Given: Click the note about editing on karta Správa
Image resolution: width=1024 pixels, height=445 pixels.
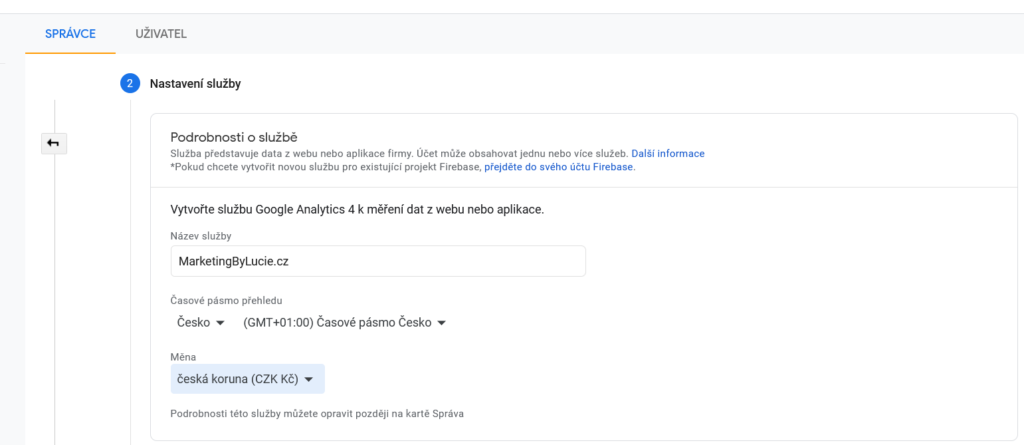Looking at the screenshot, I should [317, 414].
